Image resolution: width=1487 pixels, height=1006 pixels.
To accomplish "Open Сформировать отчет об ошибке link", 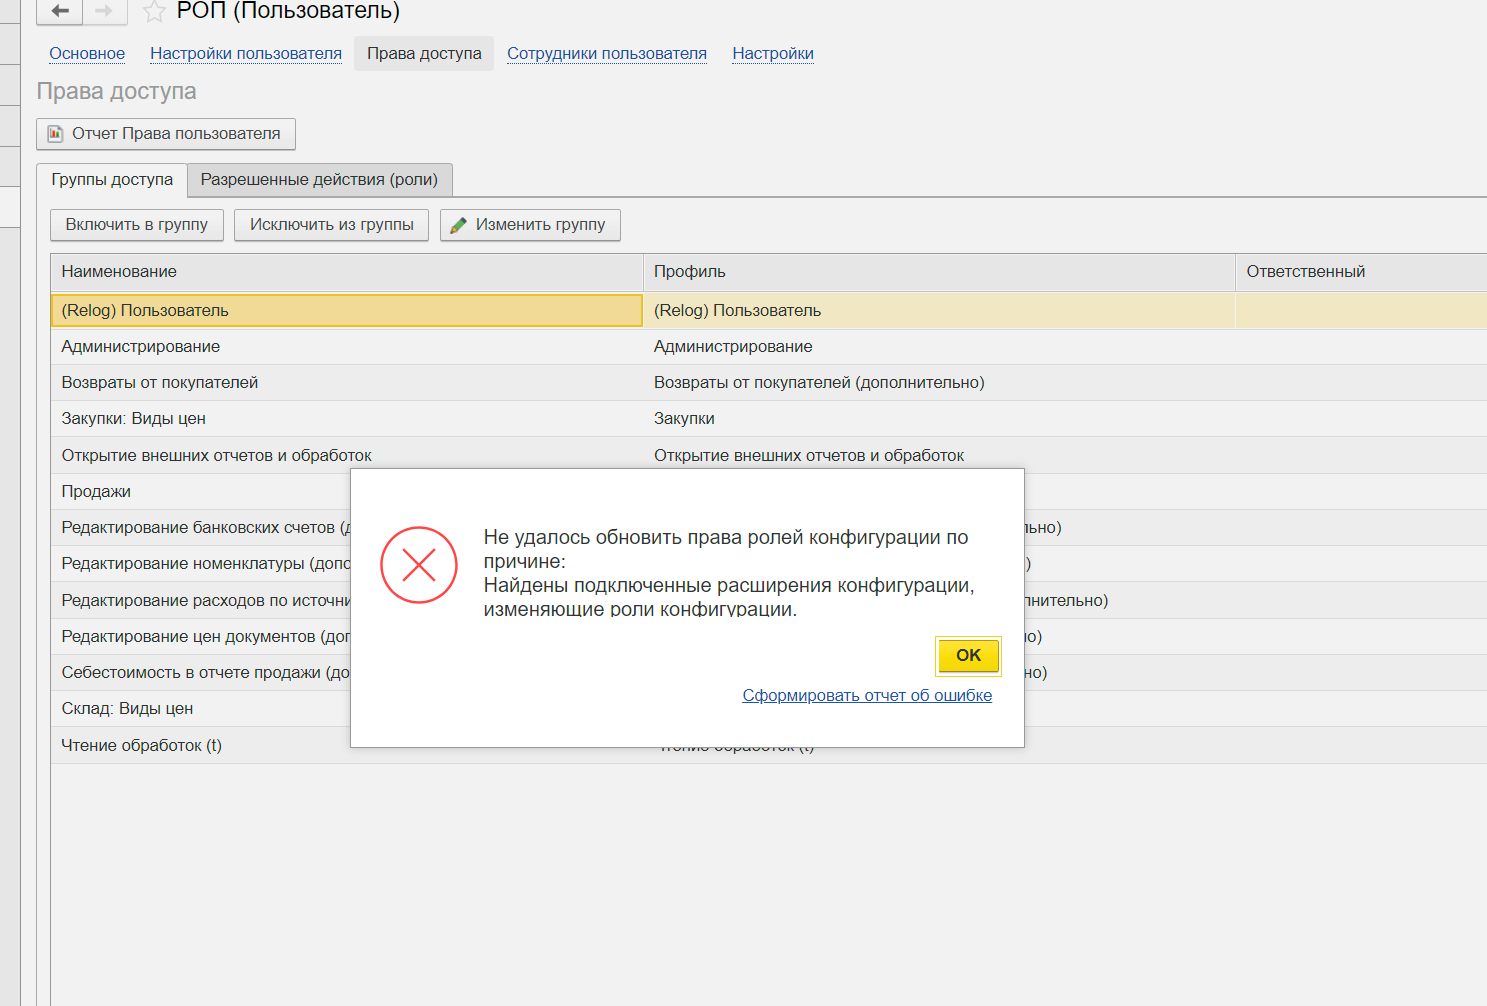I will pyautogui.click(x=867, y=695).
